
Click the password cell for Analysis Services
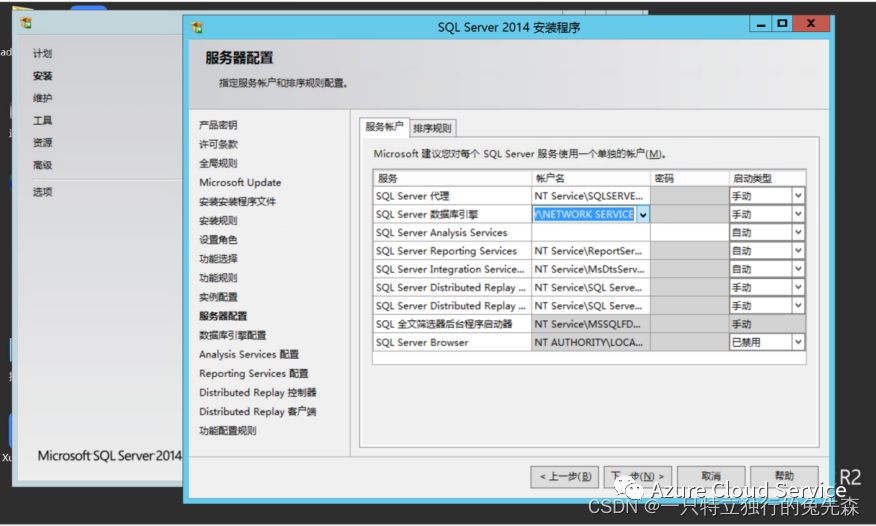click(x=689, y=232)
